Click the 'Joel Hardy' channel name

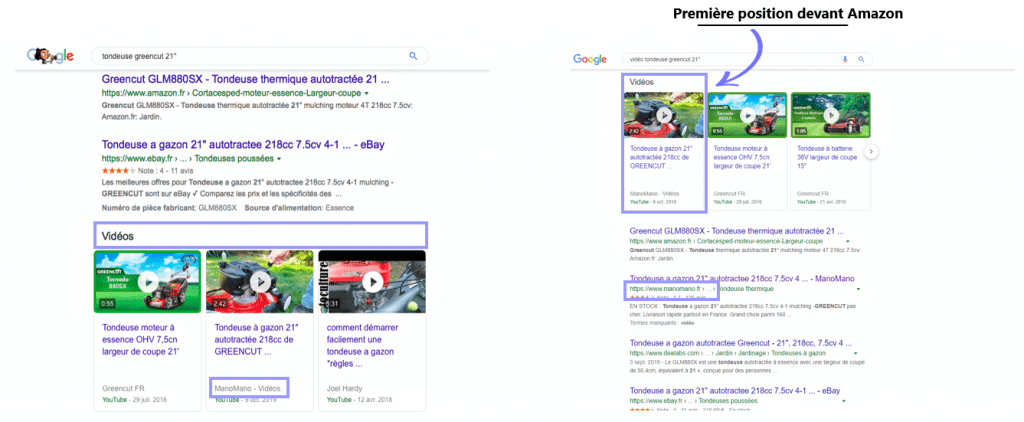click(343, 388)
